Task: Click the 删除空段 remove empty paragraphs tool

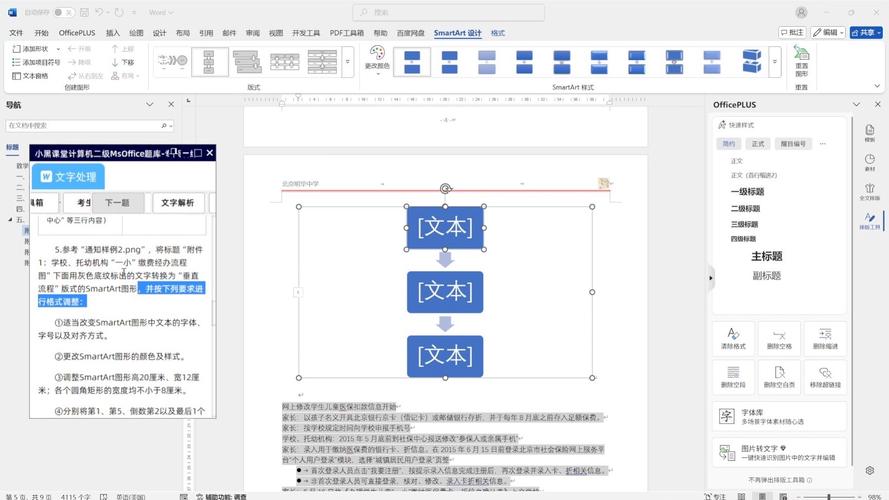Action: click(x=733, y=377)
